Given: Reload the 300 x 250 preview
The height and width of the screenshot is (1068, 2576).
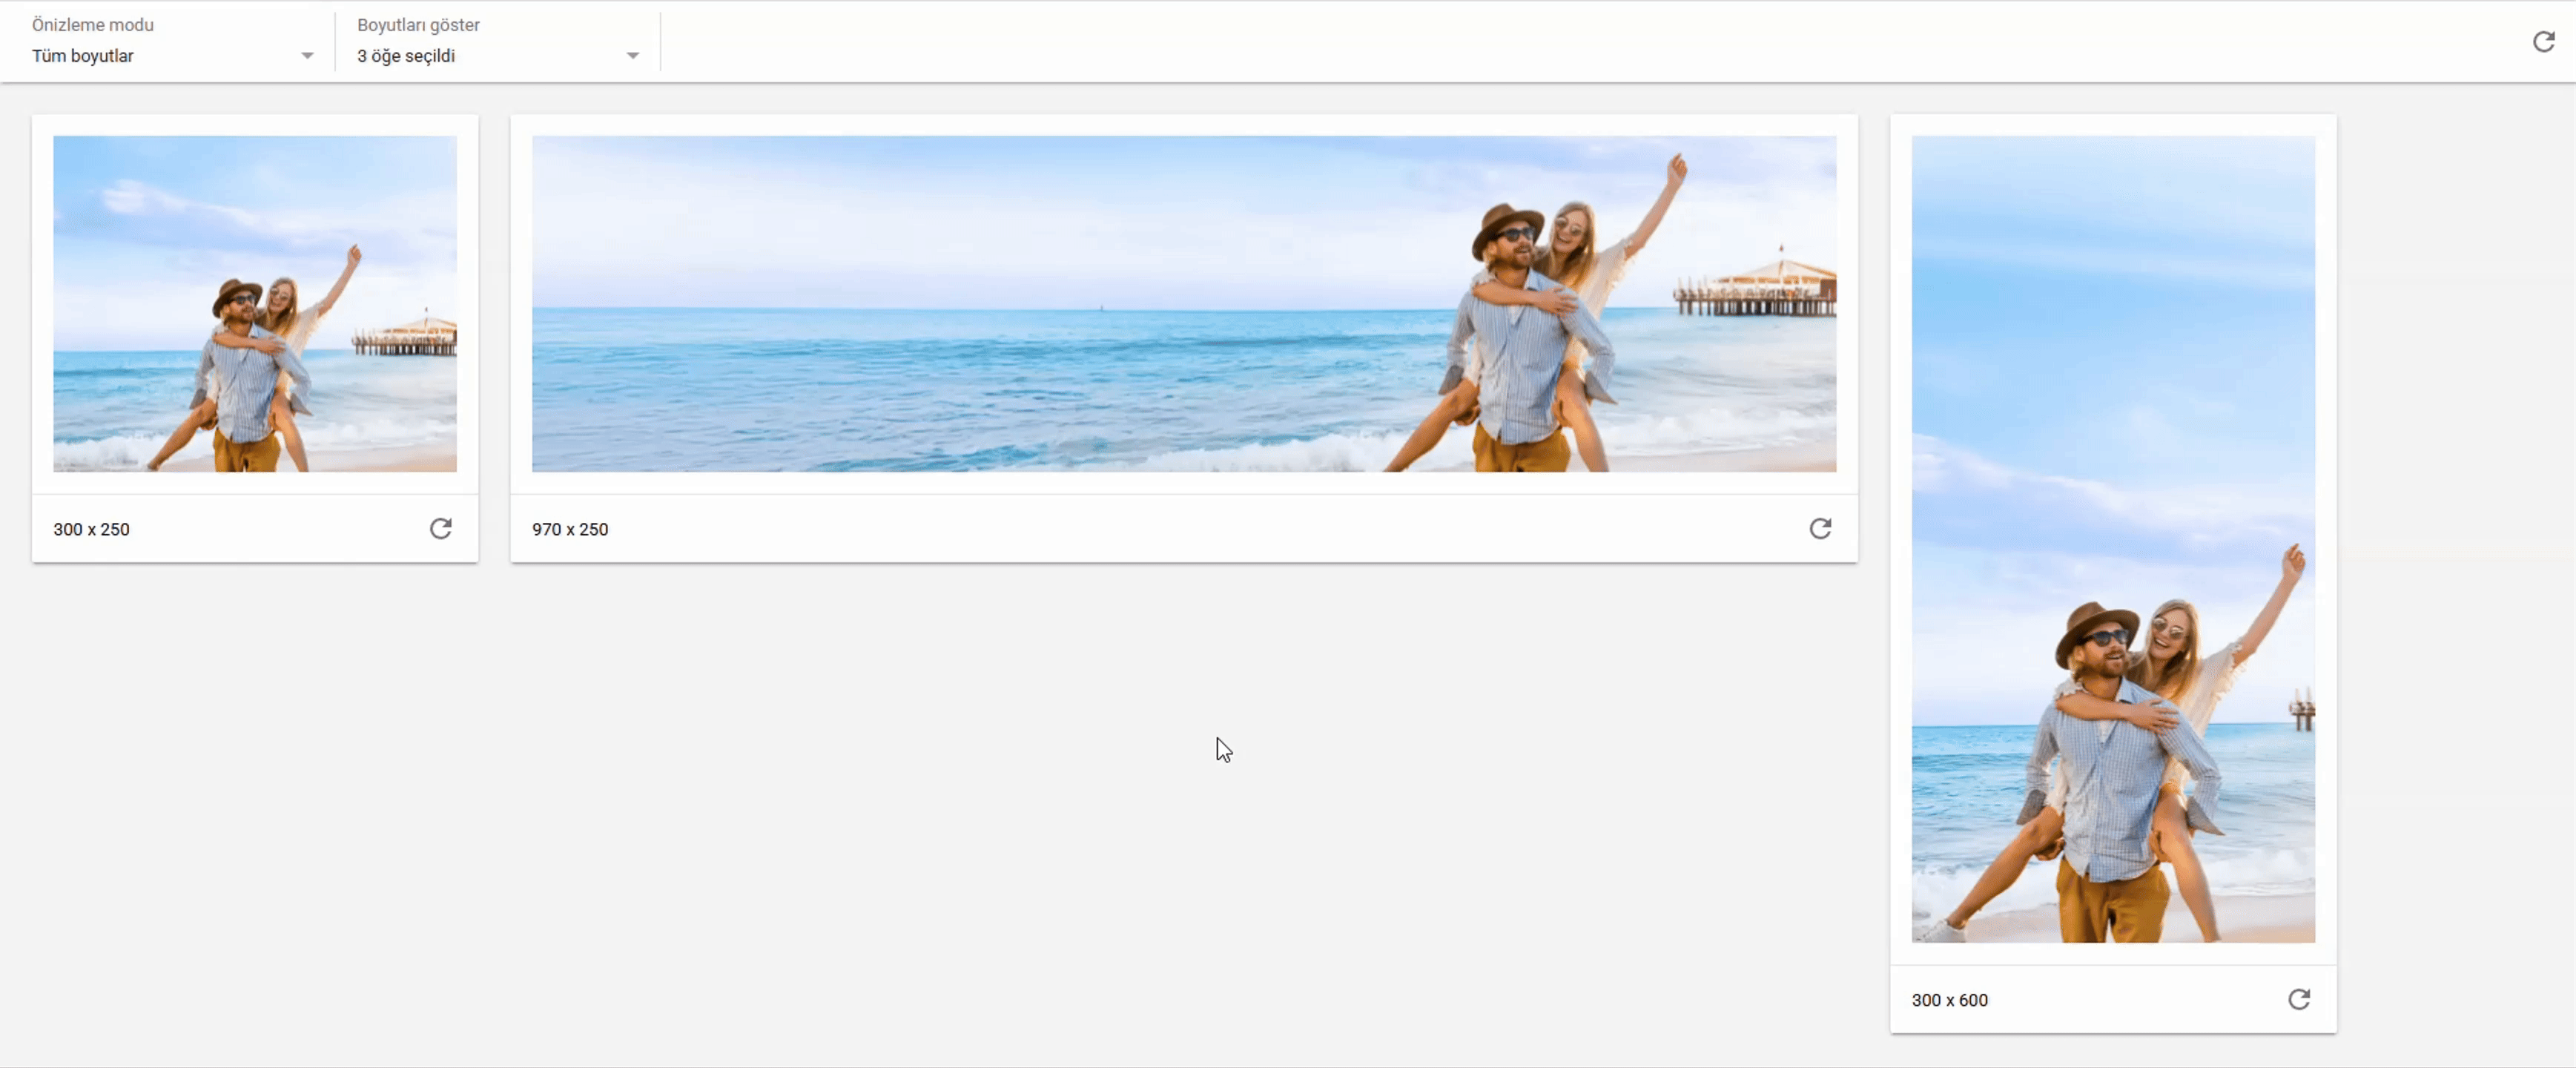Looking at the screenshot, I should tap(440, 528).
